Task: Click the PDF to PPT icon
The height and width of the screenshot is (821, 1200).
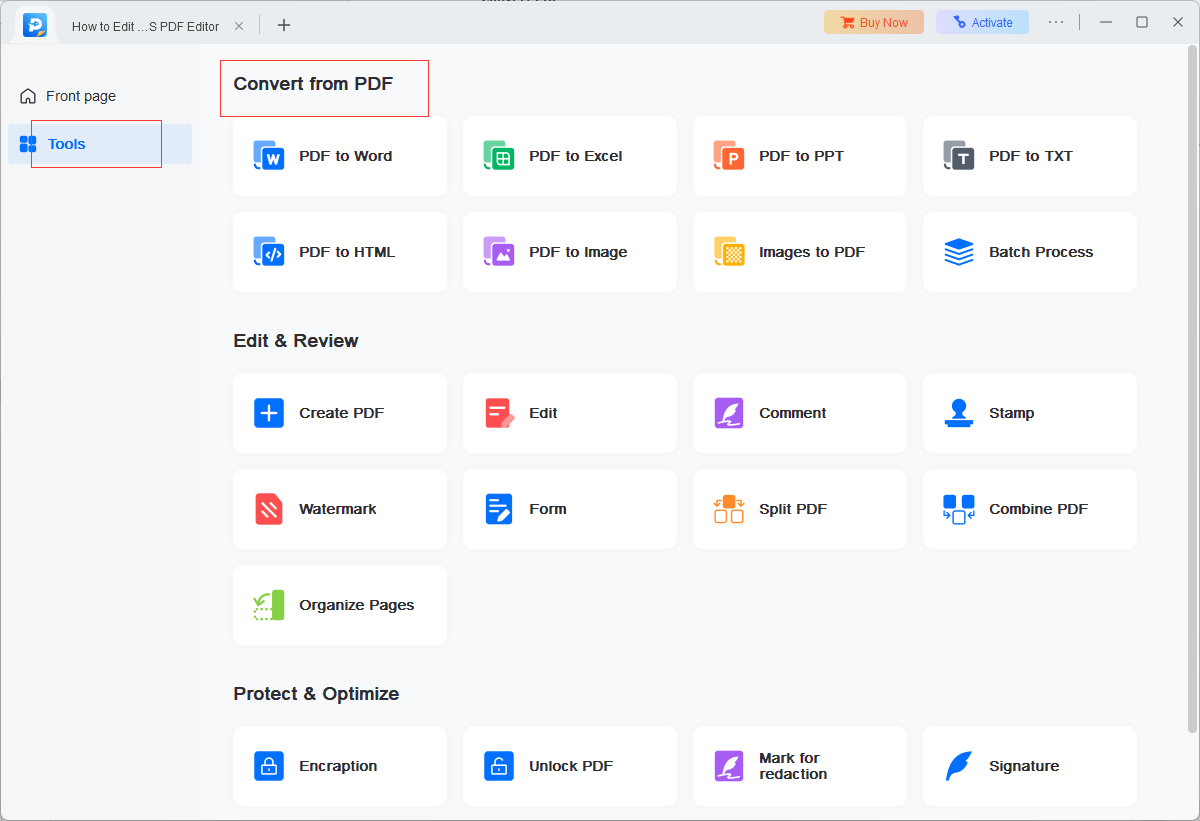Action: [x=729, y=156]
